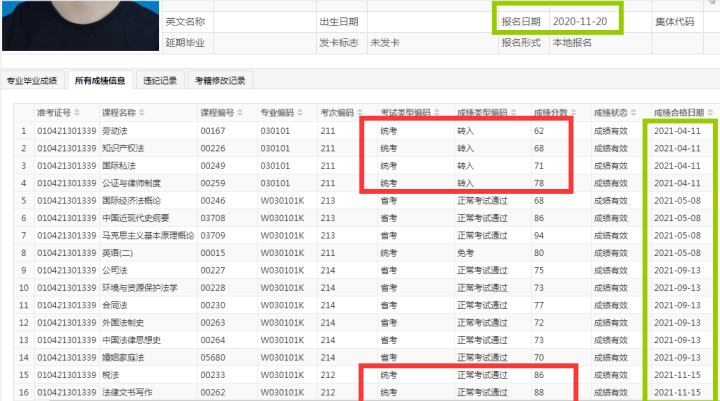The image size is (720, 401).
Task: Click the 英文名称 value field
Action: 264,22
